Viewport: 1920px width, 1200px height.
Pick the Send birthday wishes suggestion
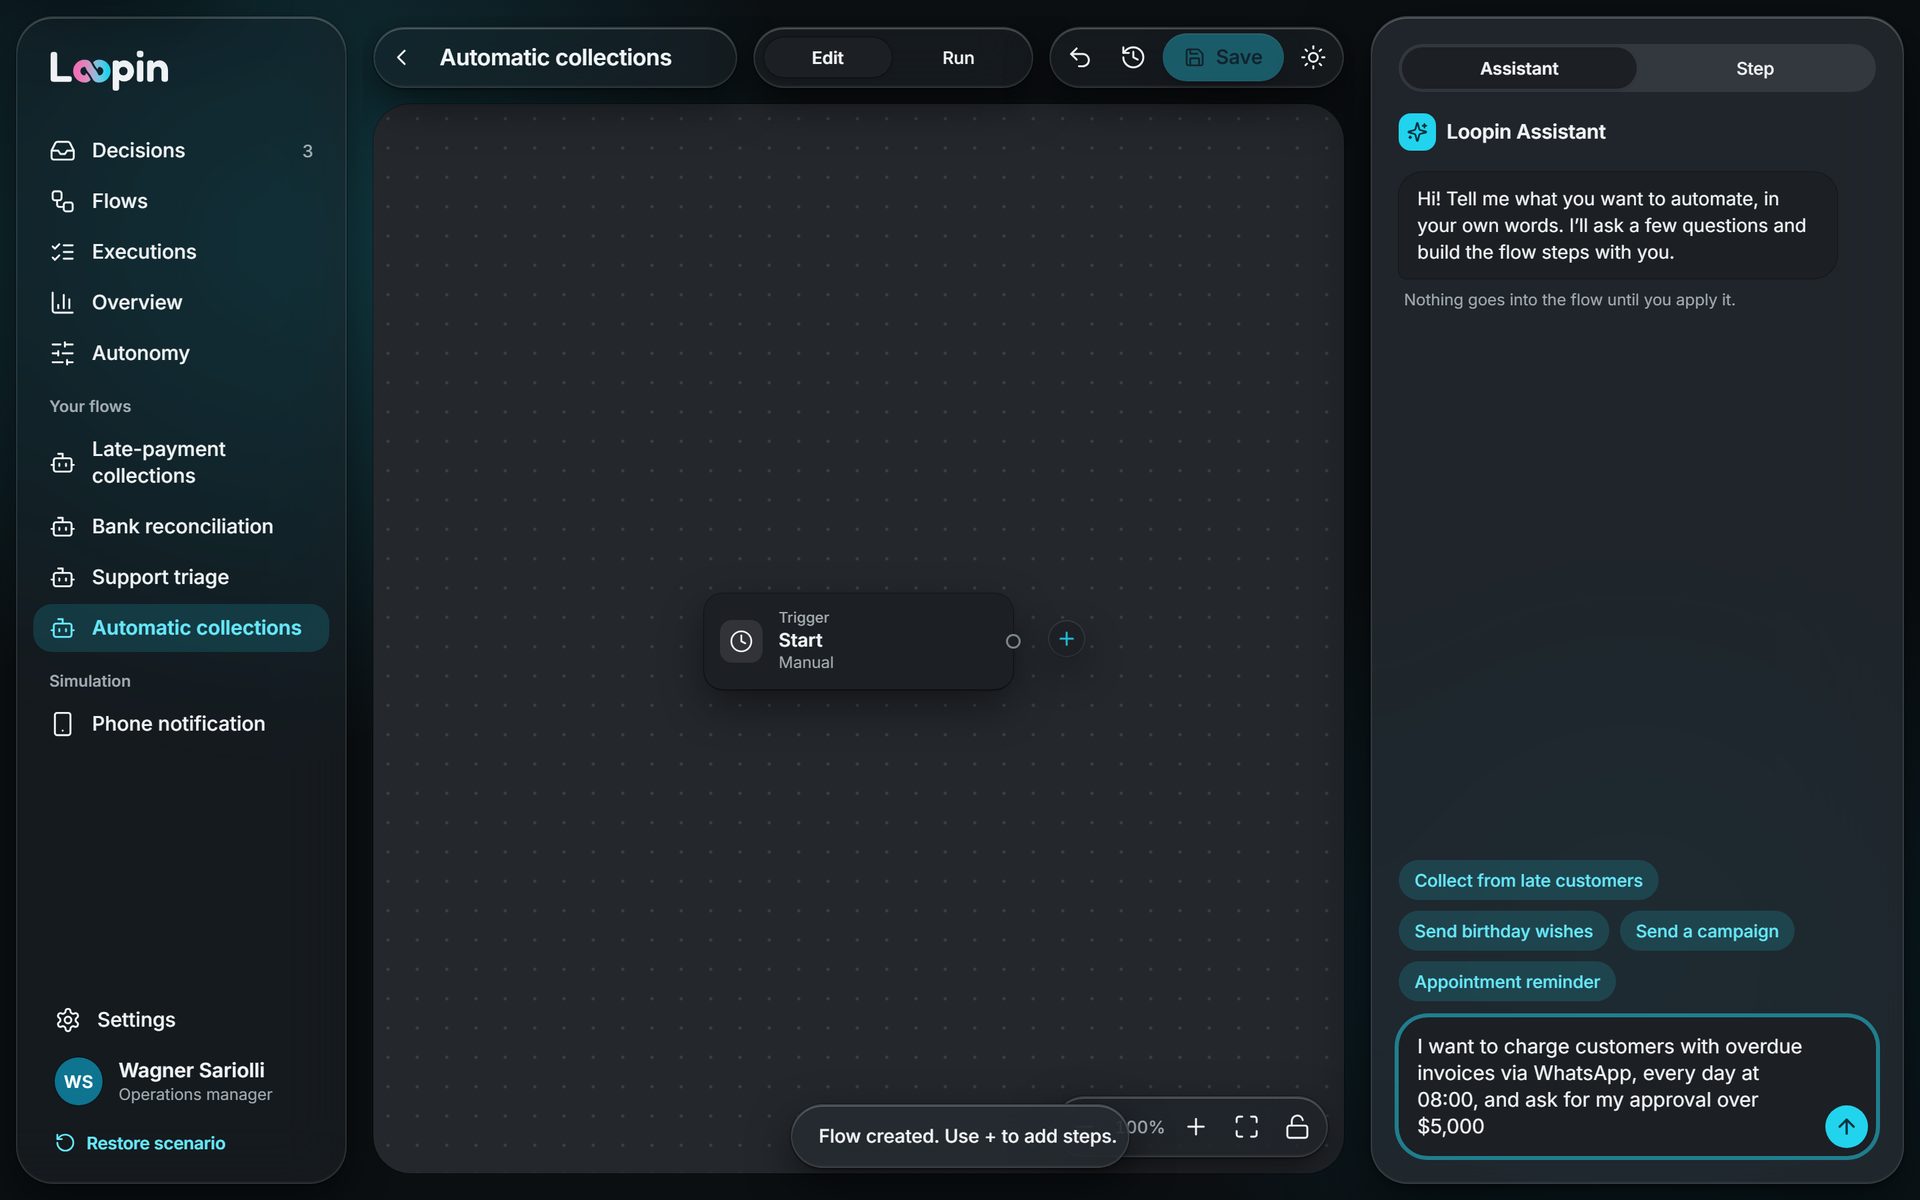click(1503, 932)
